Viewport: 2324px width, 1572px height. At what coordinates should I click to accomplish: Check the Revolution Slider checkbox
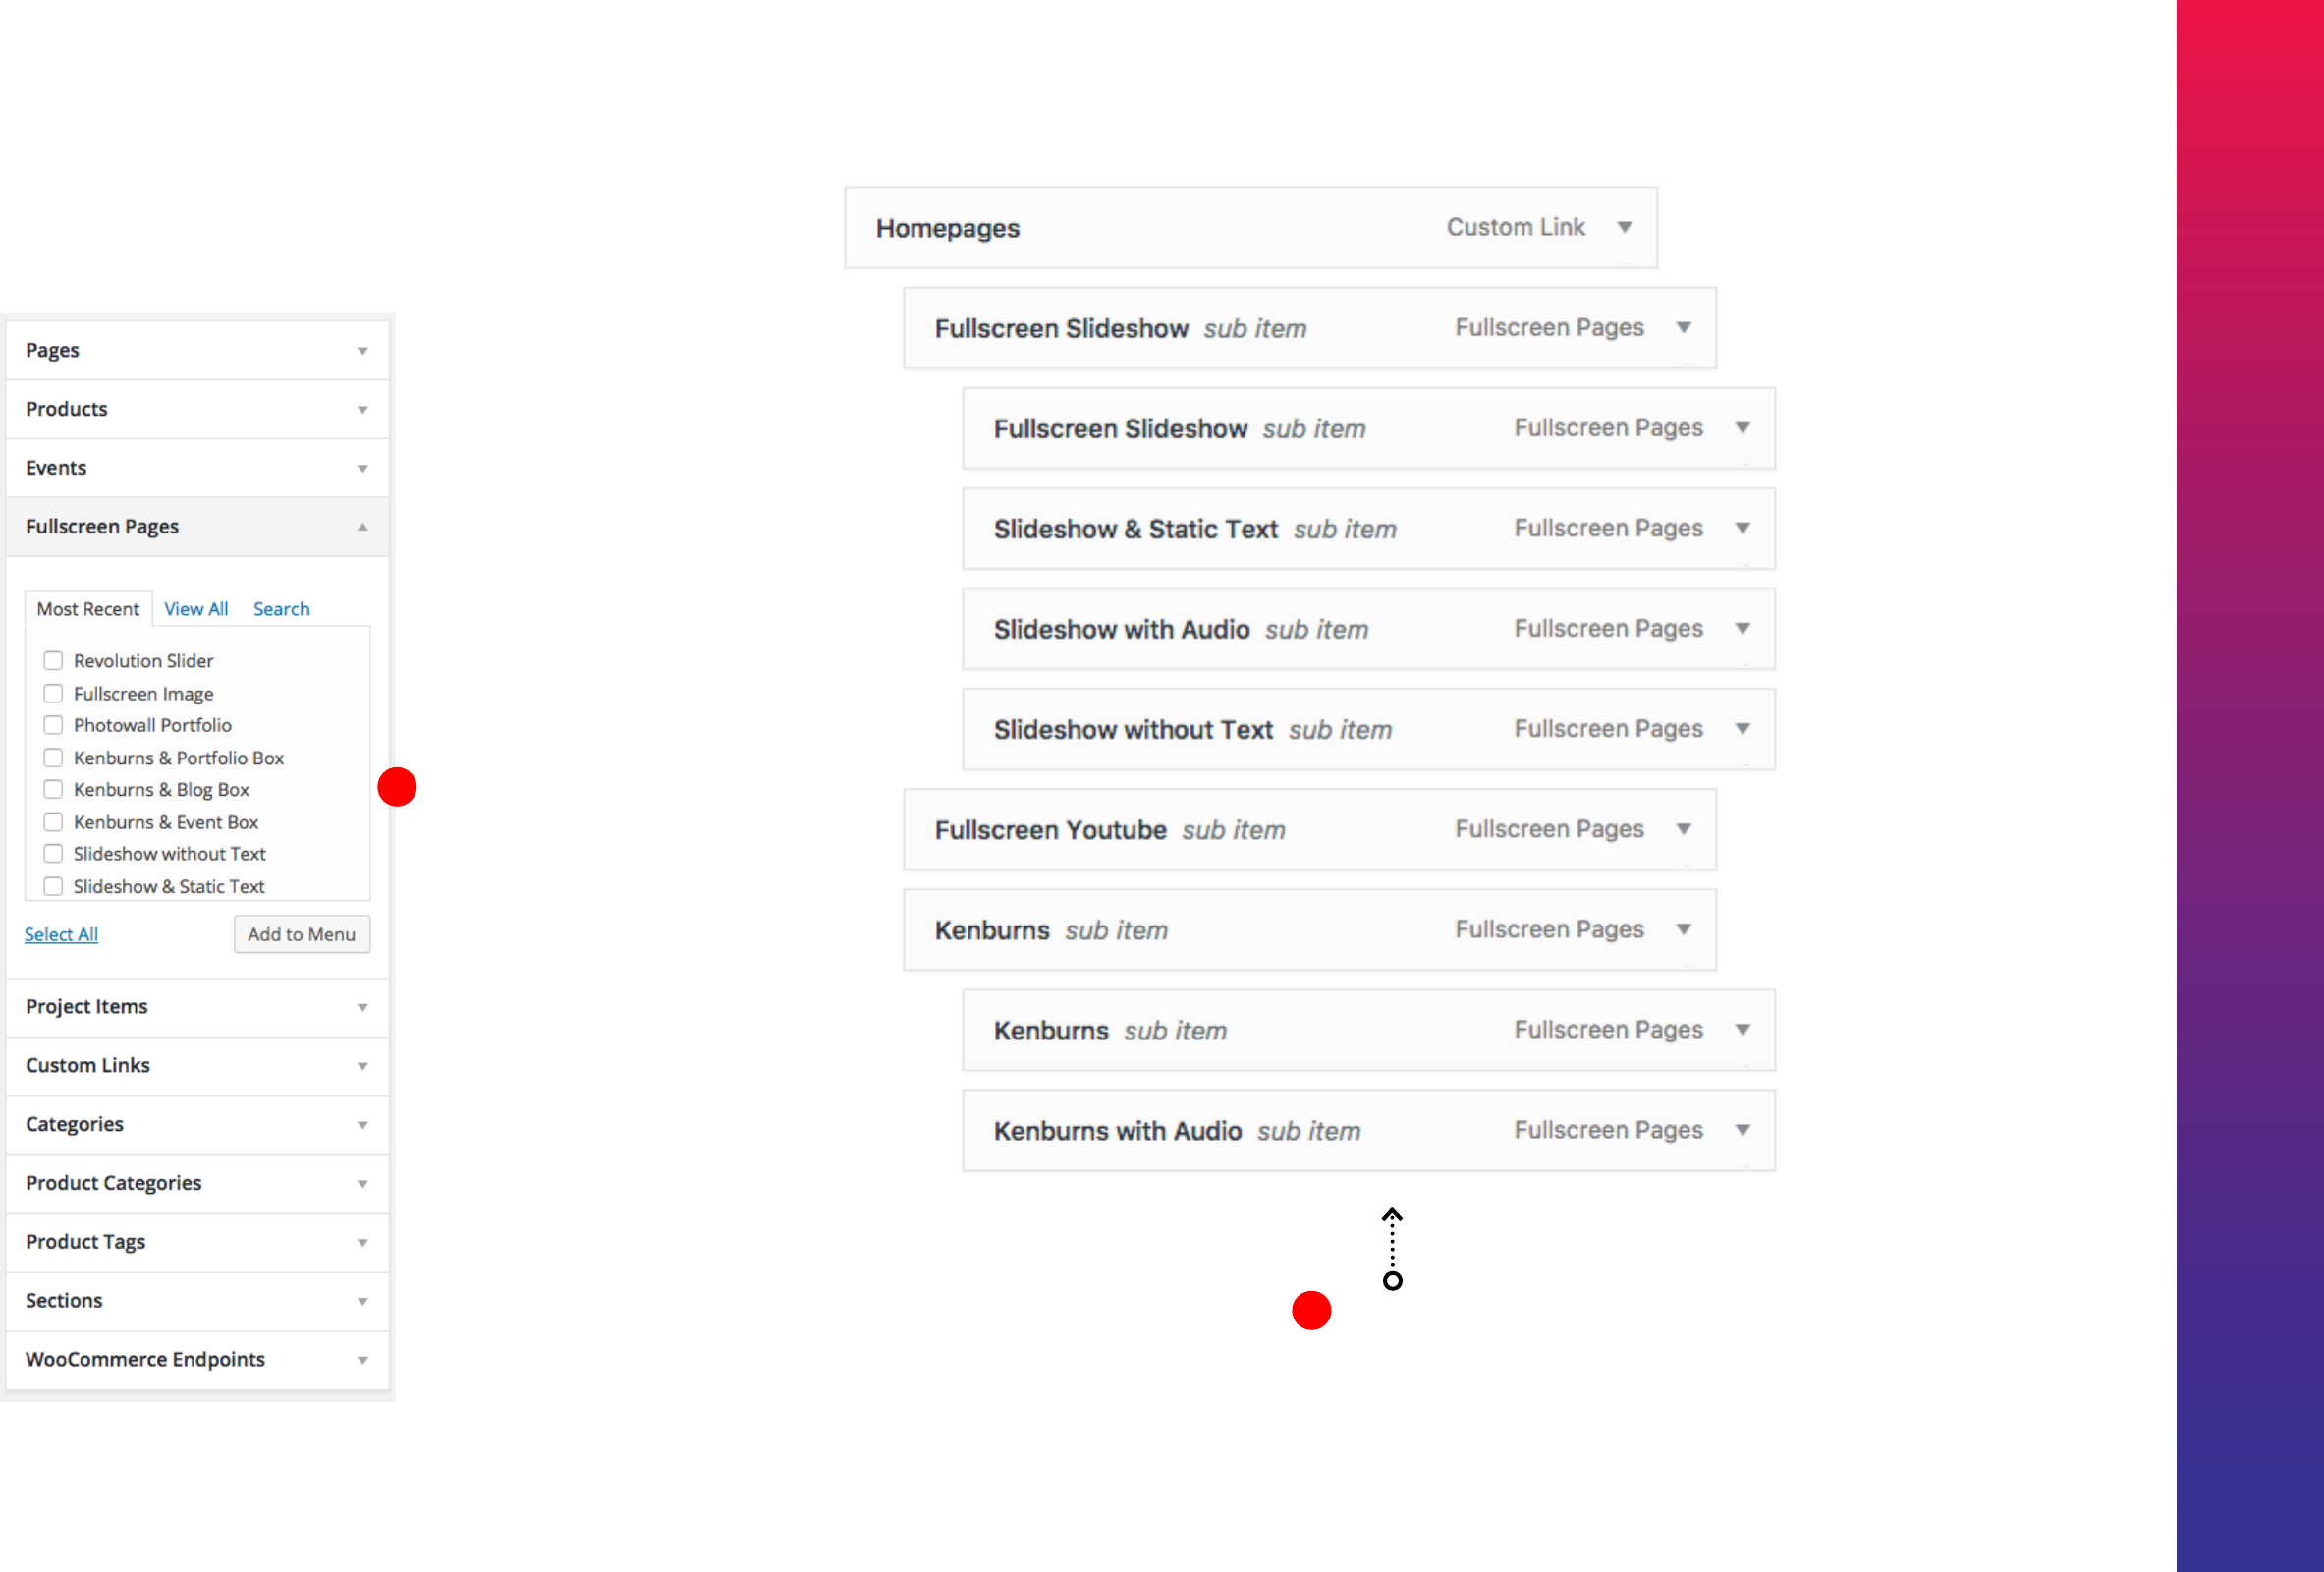[53, 661]
